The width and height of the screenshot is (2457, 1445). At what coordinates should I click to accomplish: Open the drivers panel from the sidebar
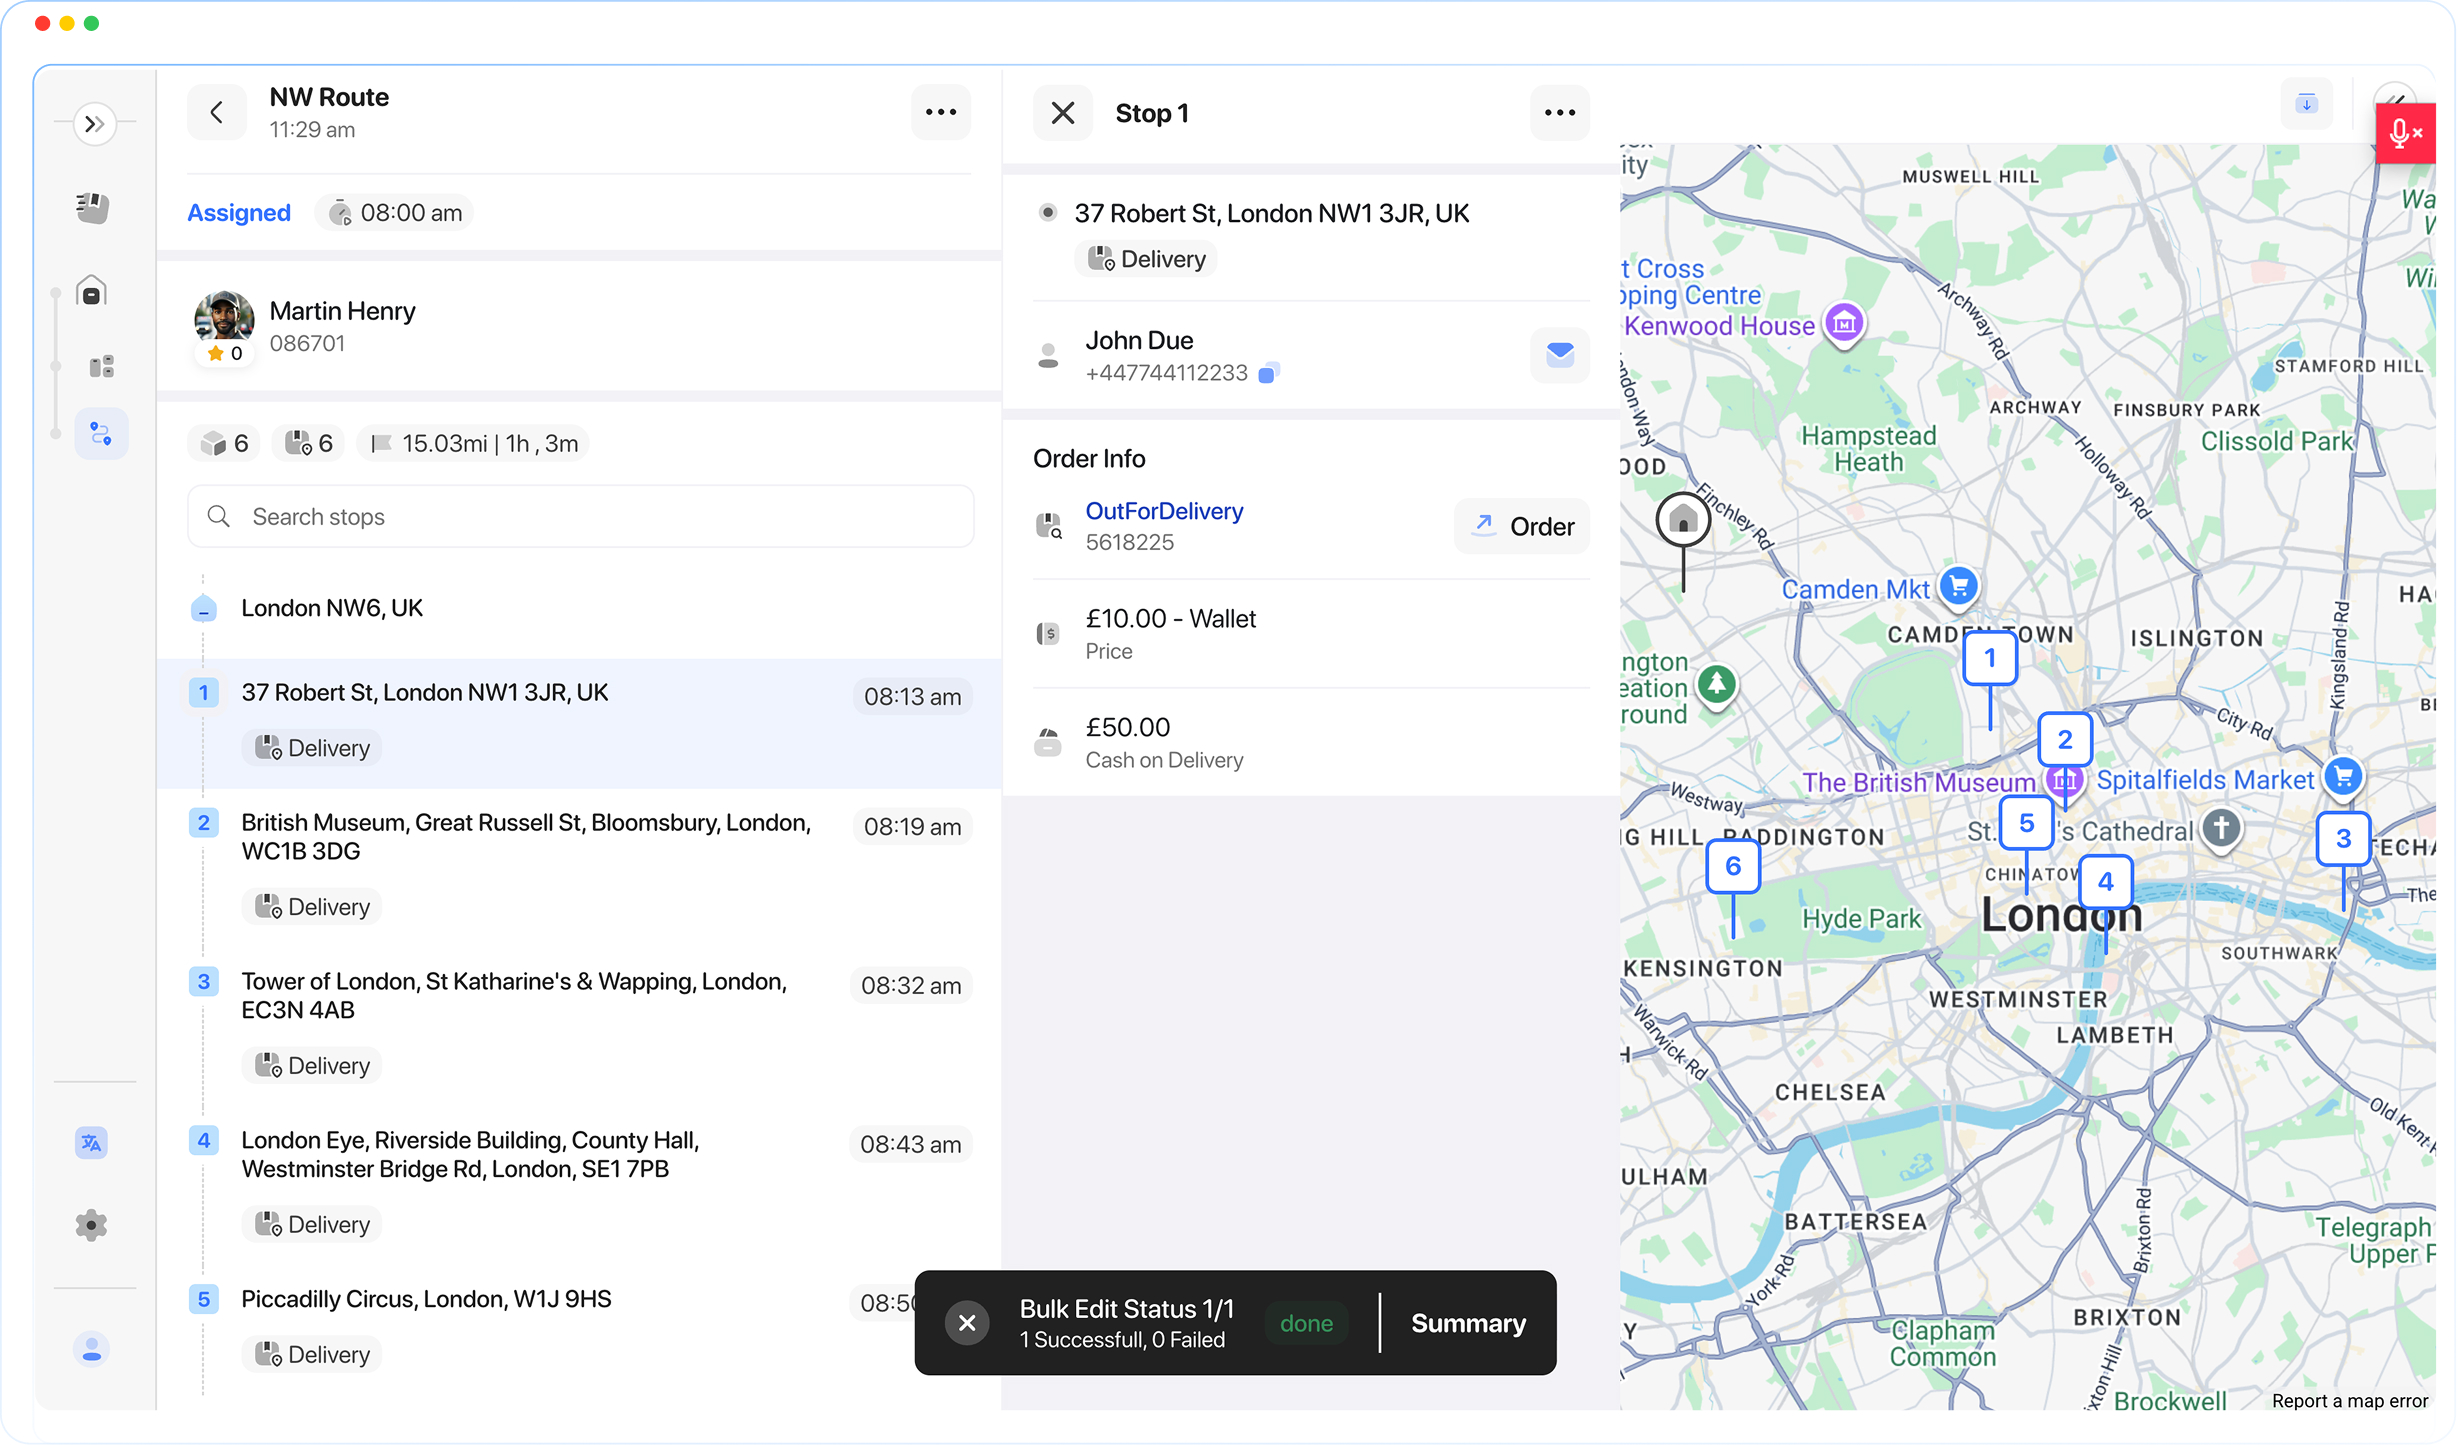[91, 207]
